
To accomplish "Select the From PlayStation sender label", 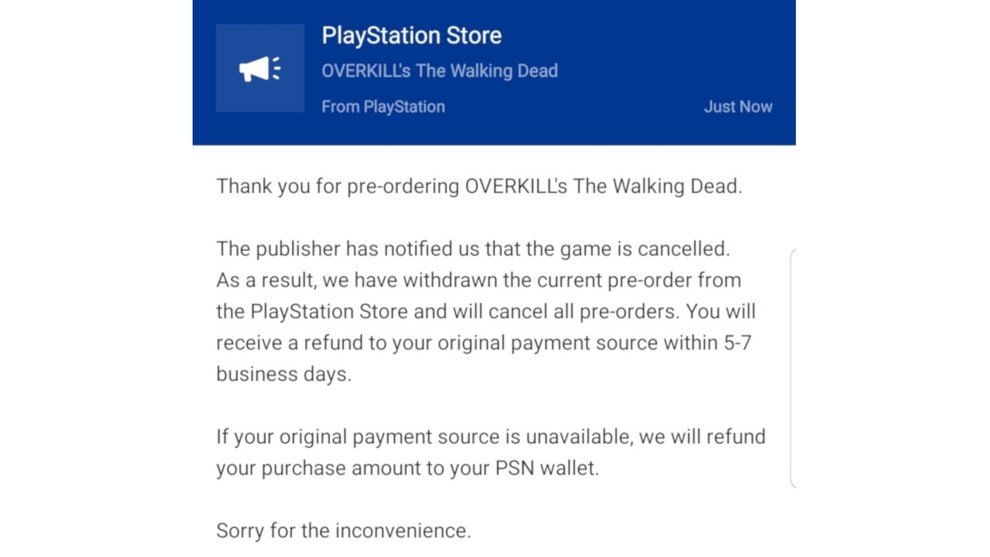I will (383, 107).
